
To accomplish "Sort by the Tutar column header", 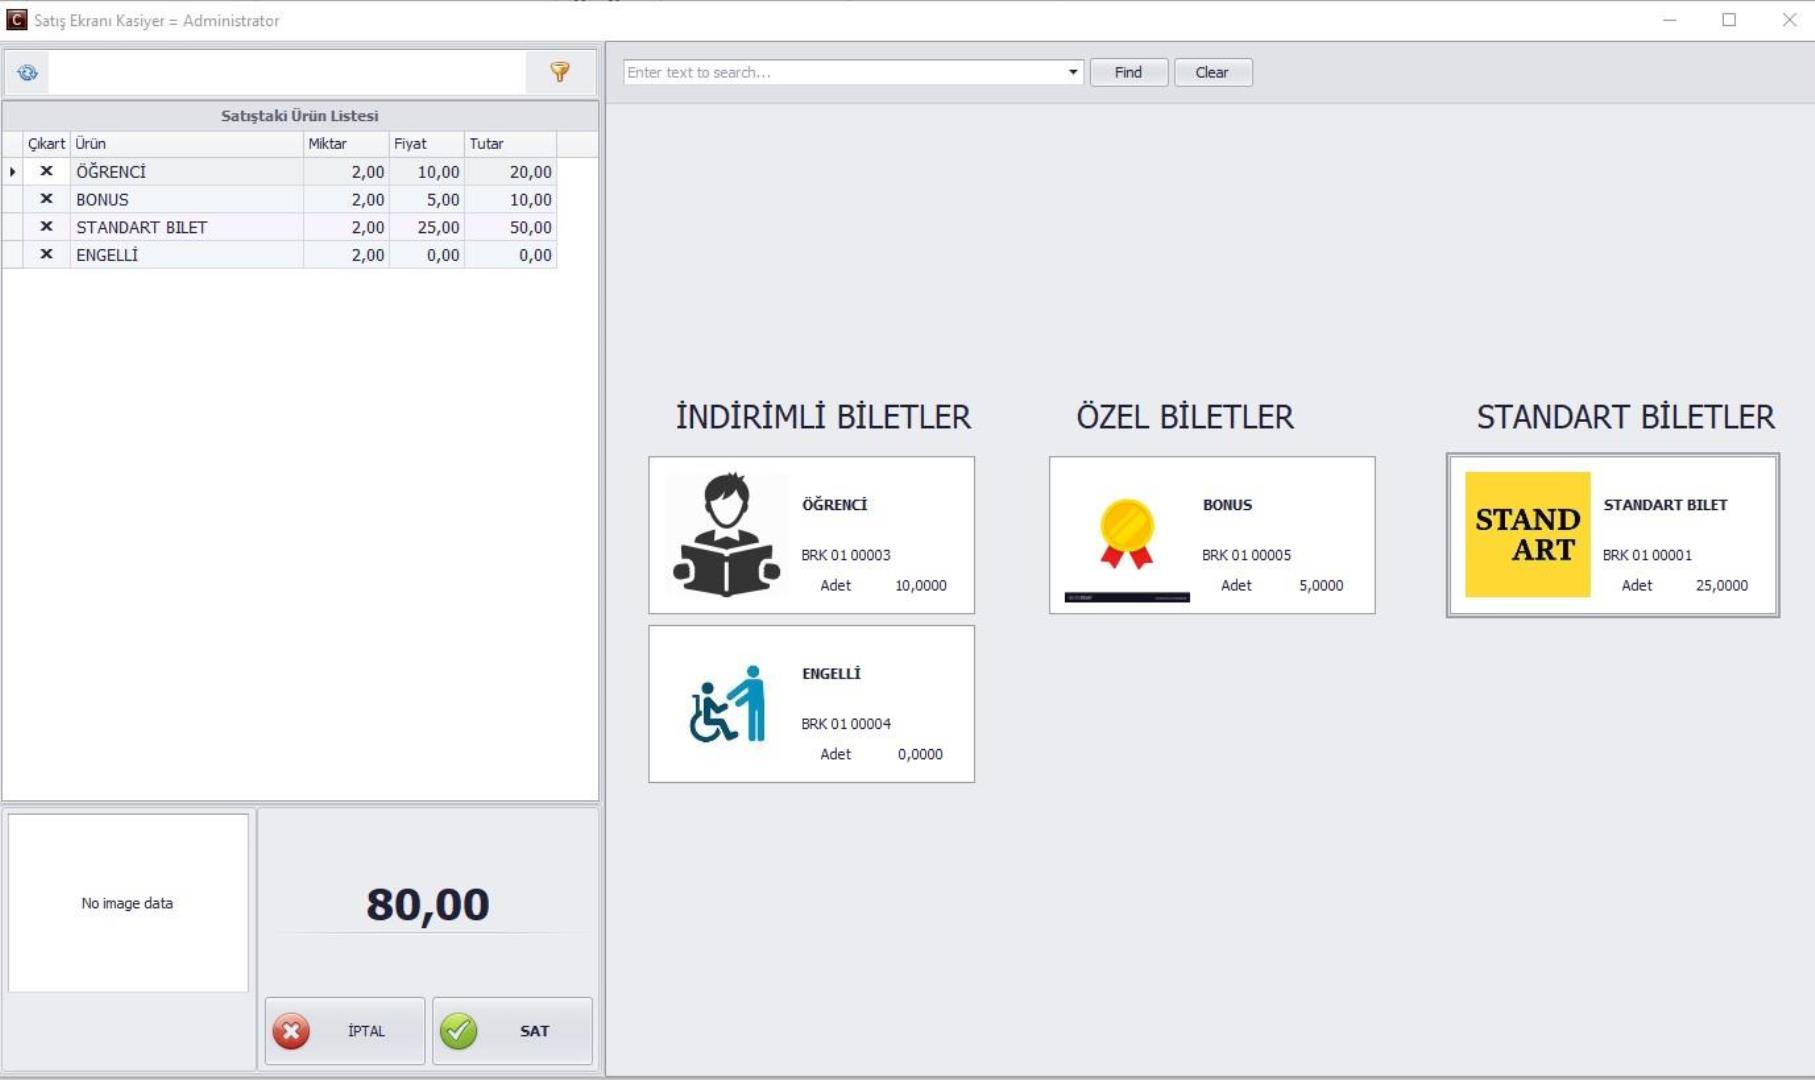I will (509, 144).
